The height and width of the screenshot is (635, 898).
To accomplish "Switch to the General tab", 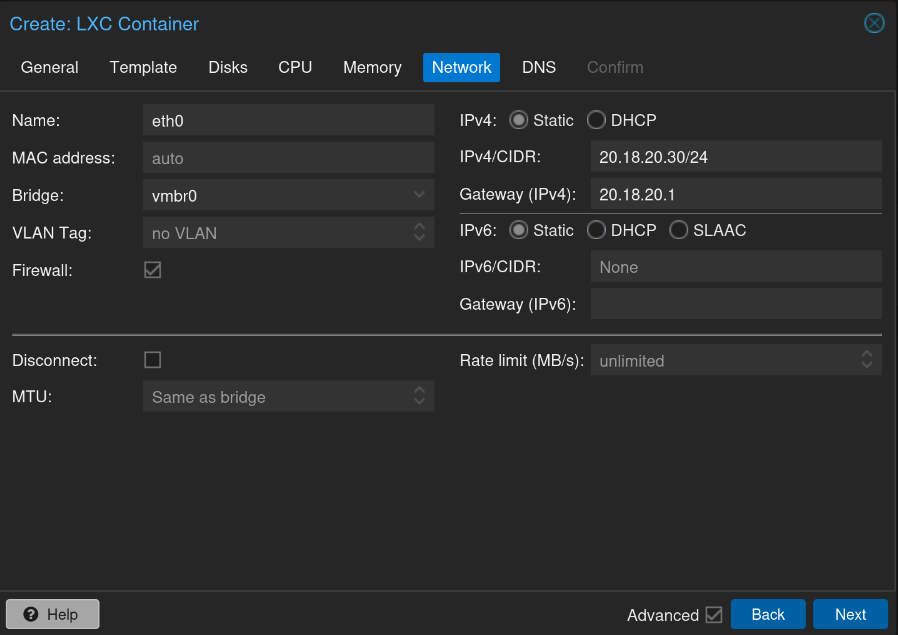I will click(x=49, y=68).
